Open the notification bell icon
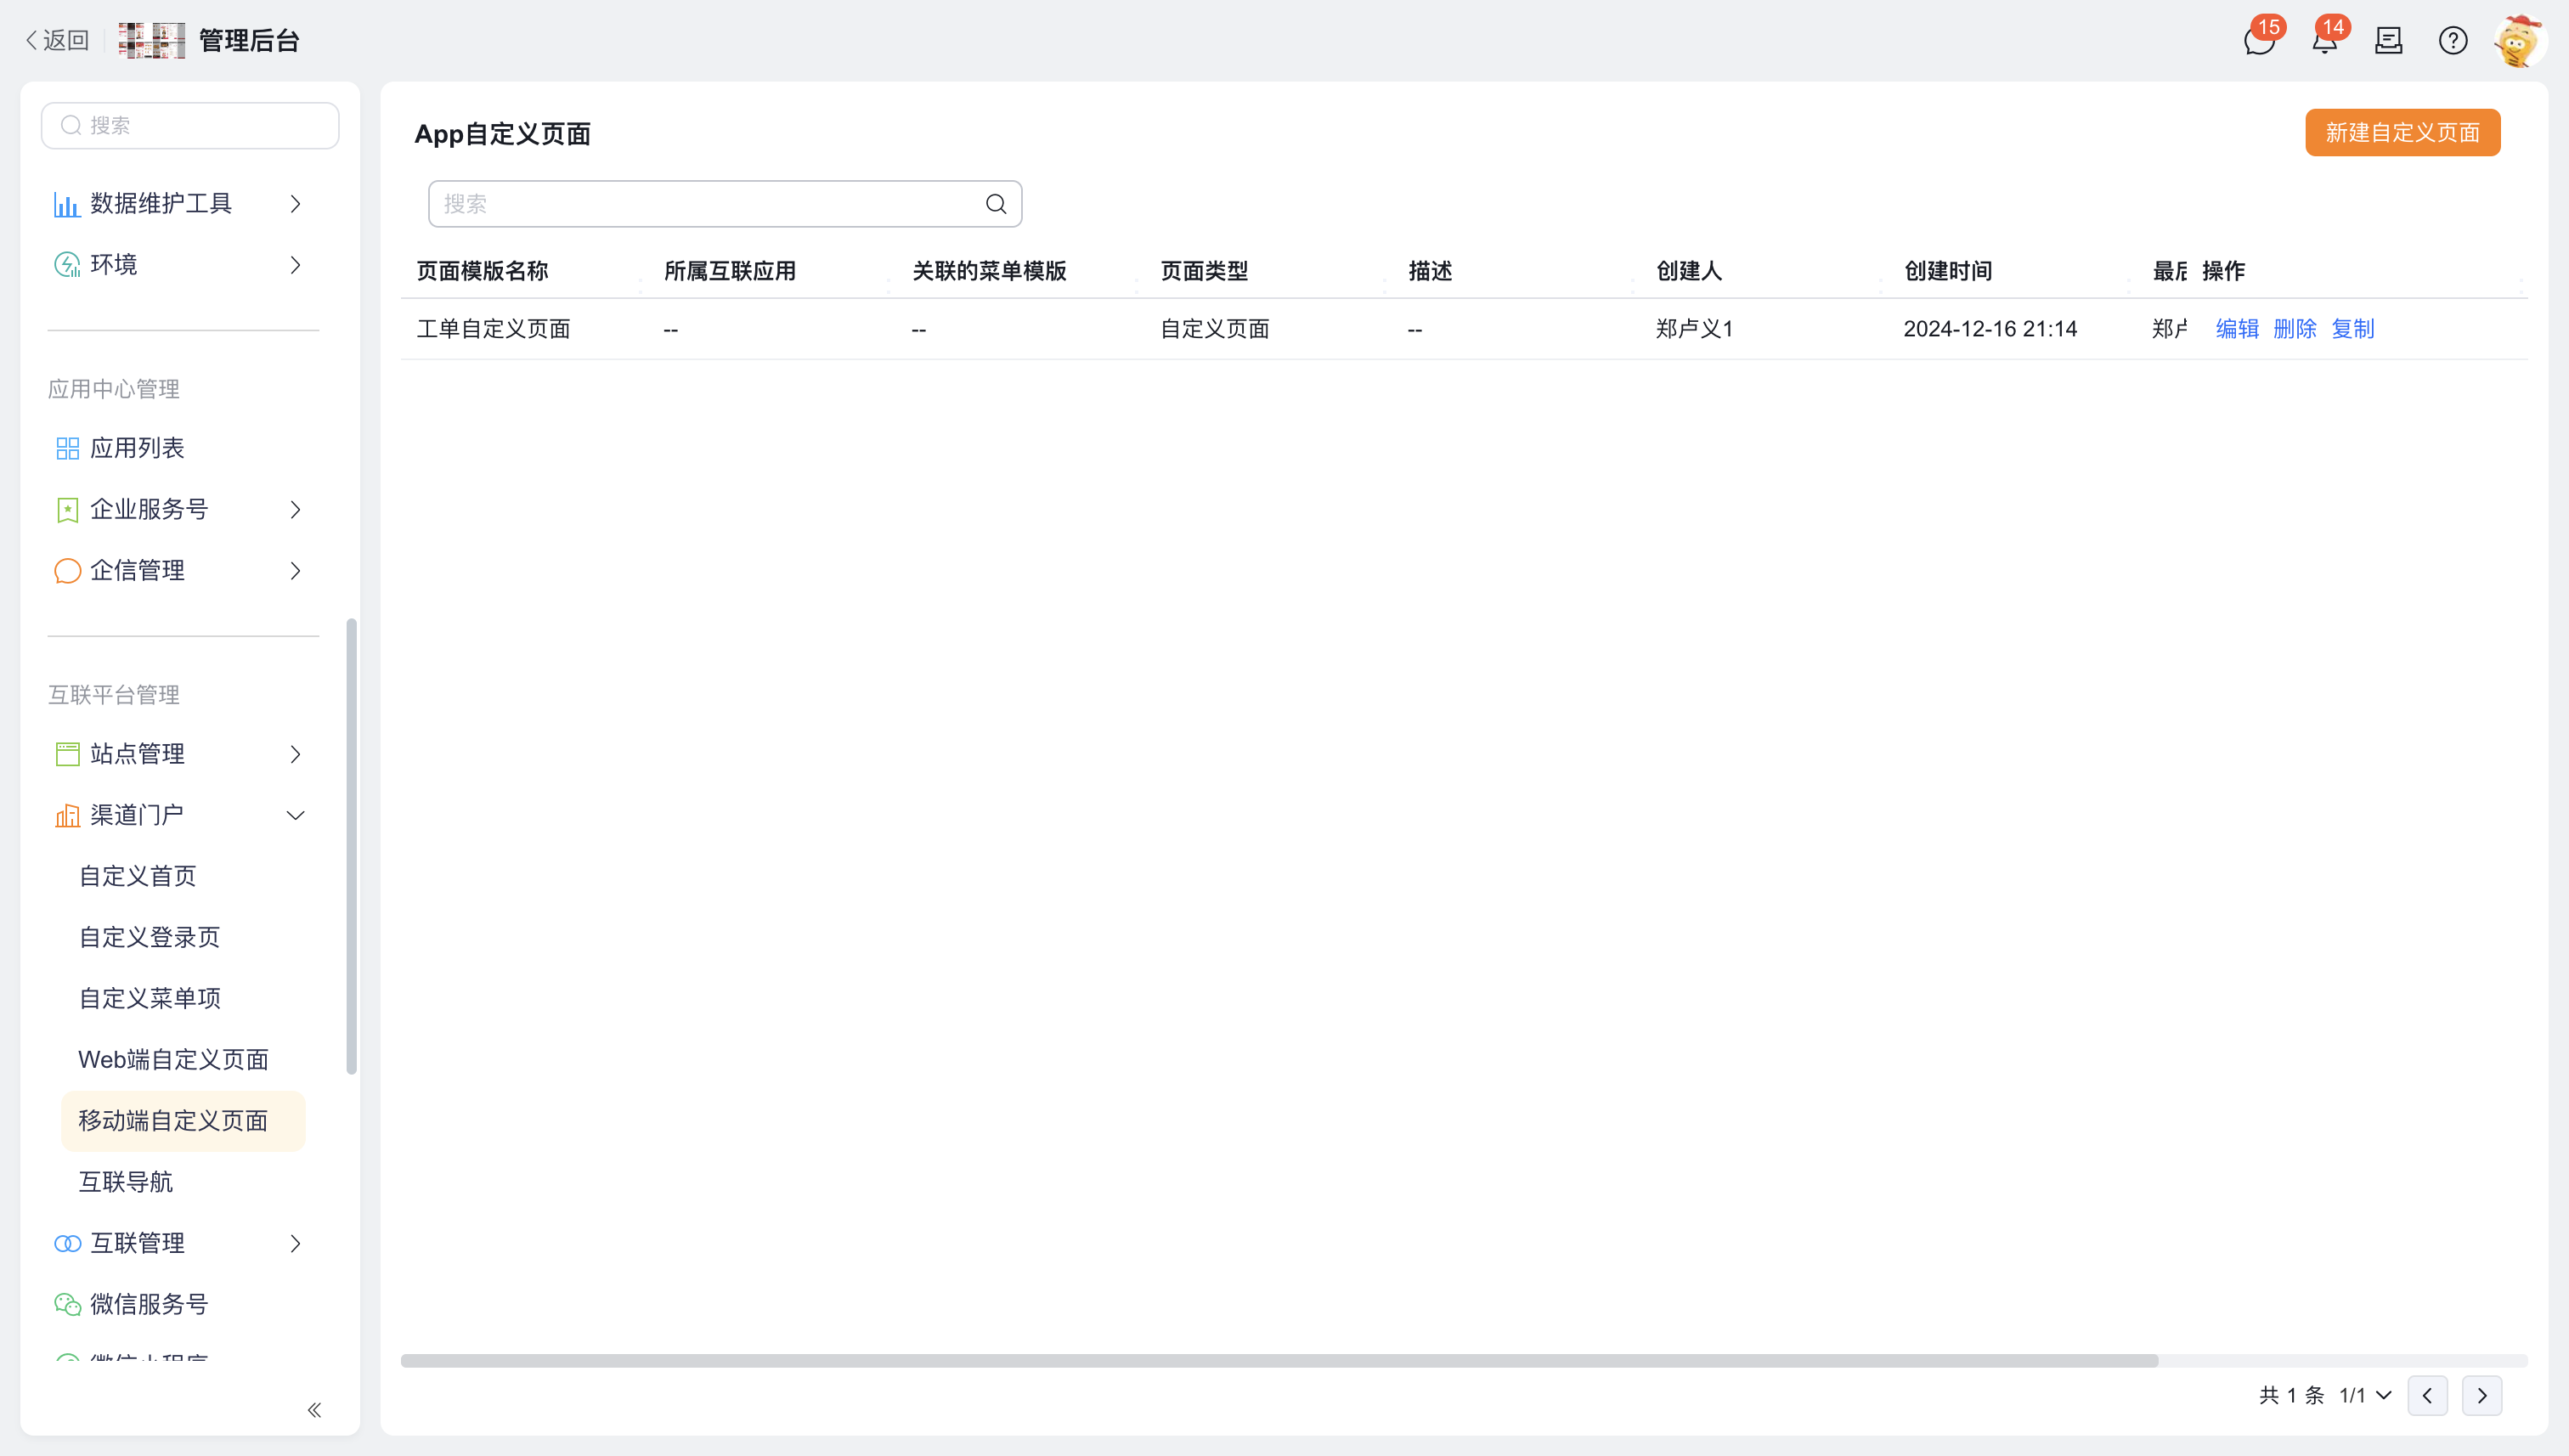Viewport: 2569px width, 1456px height. pyautogui.click(x=2324, y=41)
